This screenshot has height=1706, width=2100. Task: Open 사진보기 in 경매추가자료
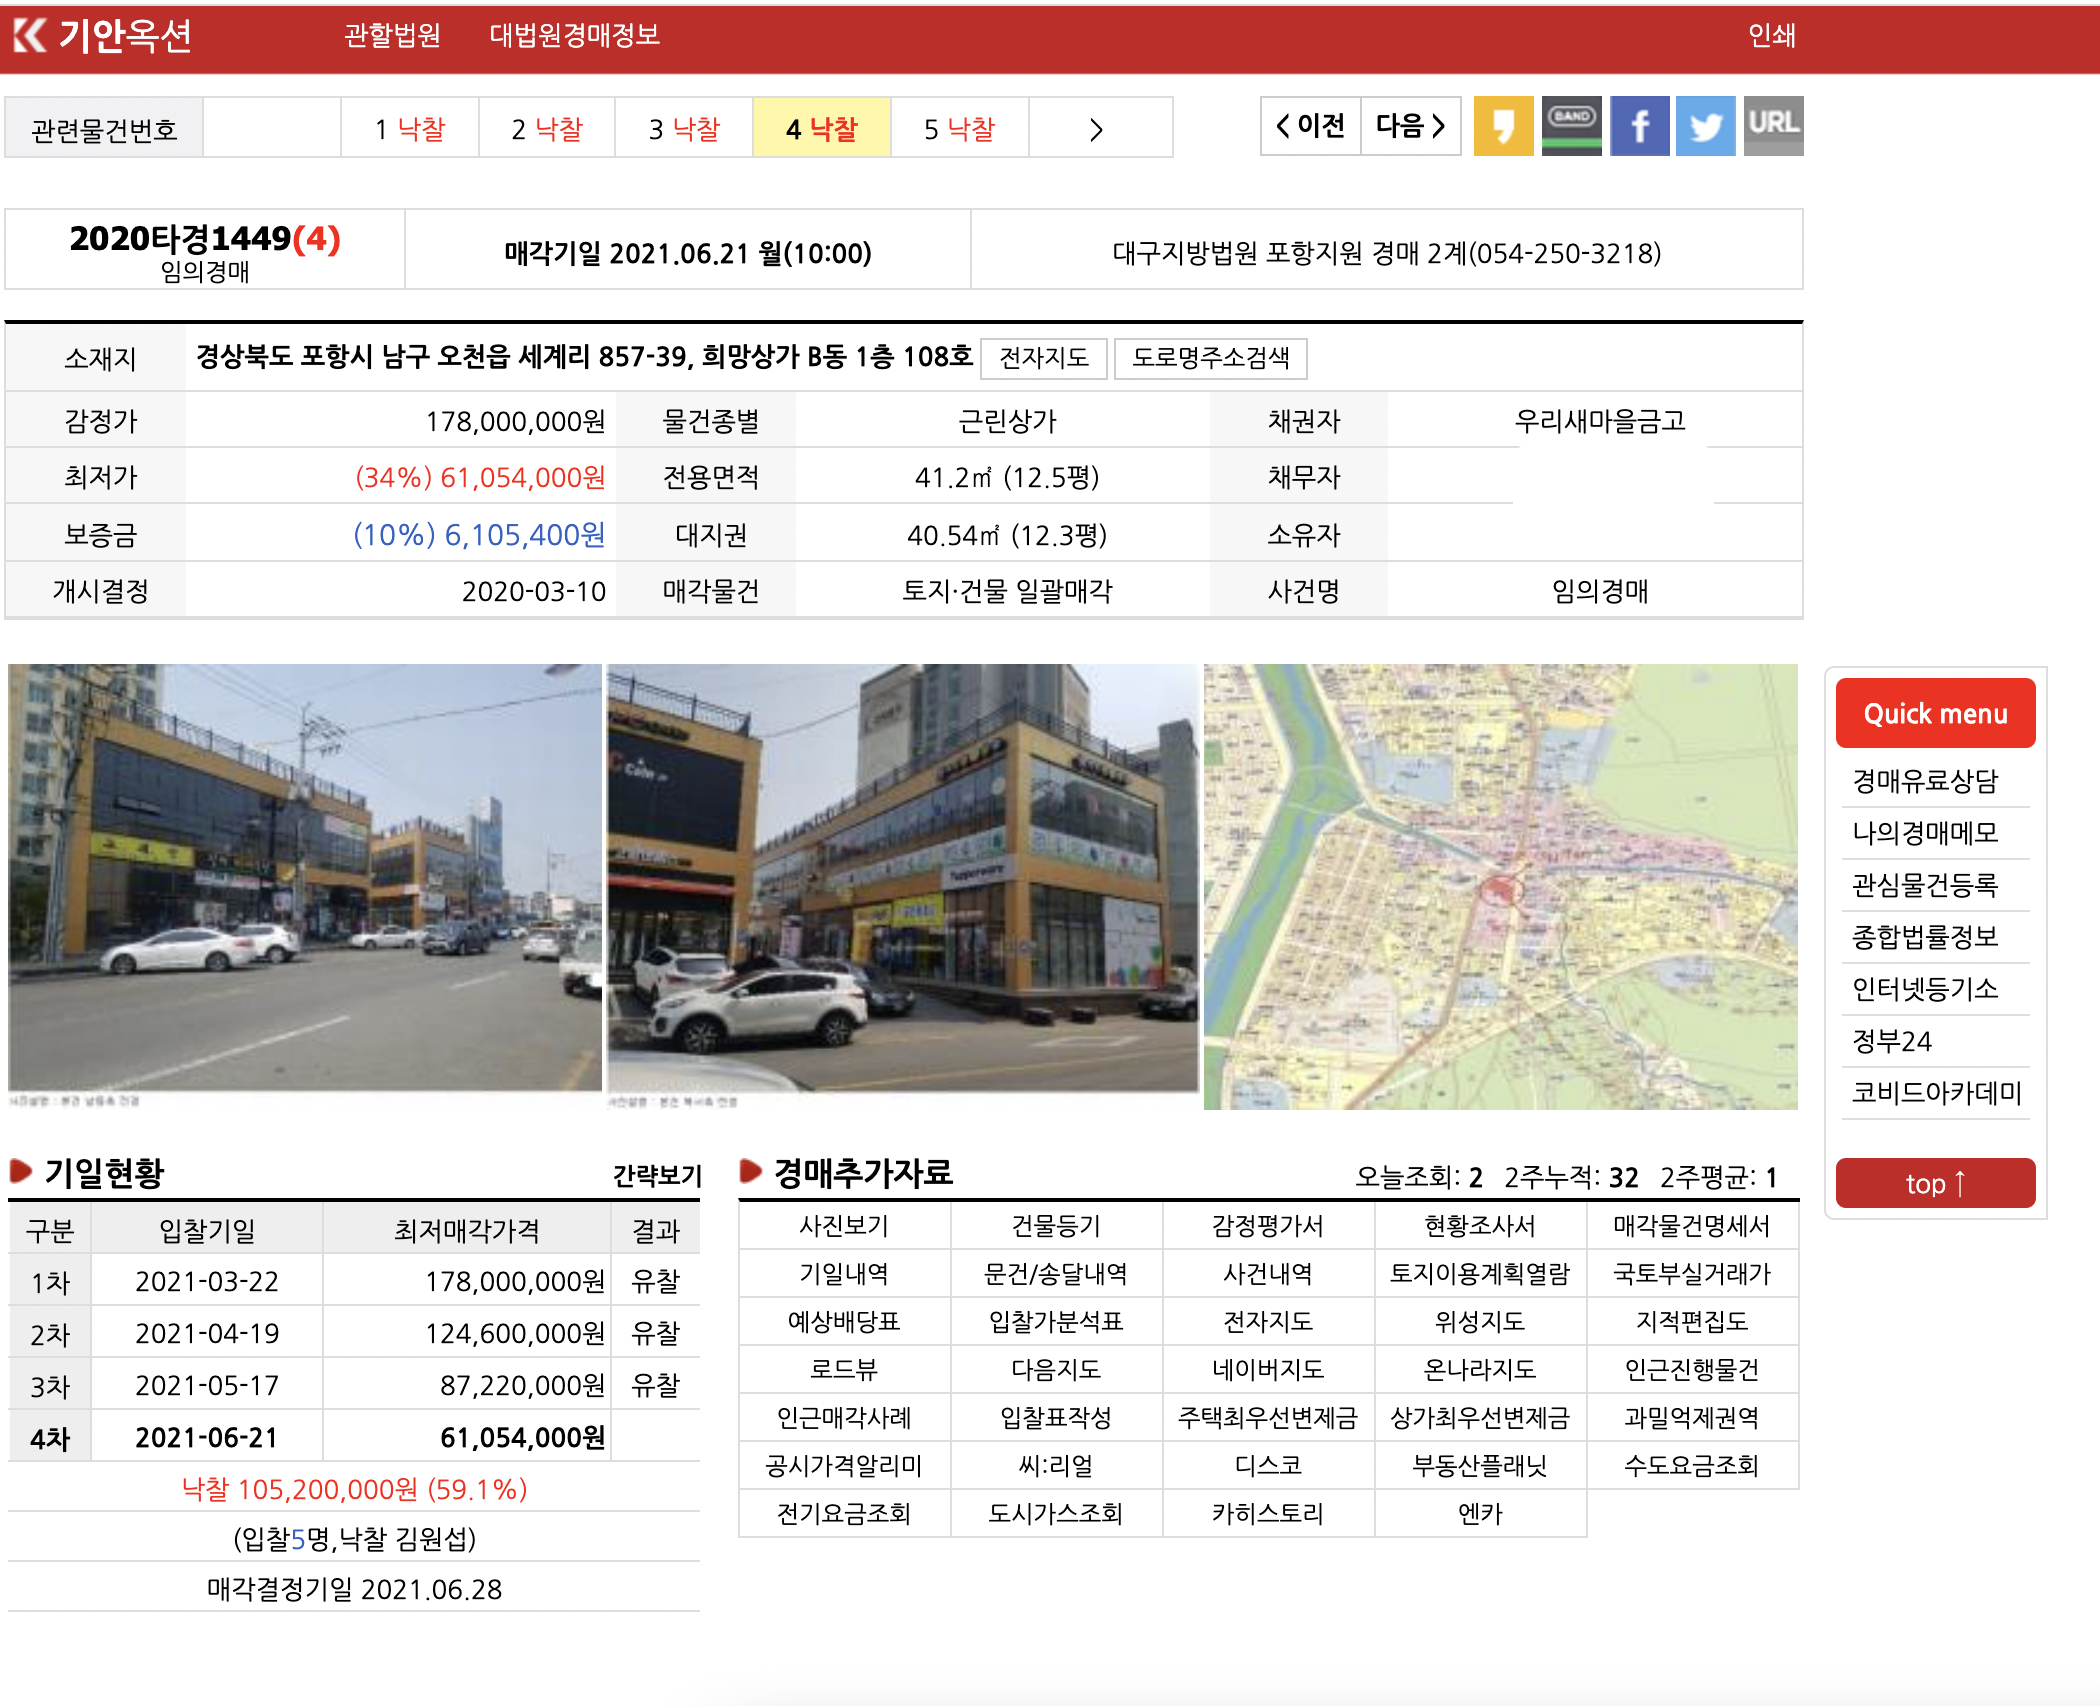[844, 1226]
